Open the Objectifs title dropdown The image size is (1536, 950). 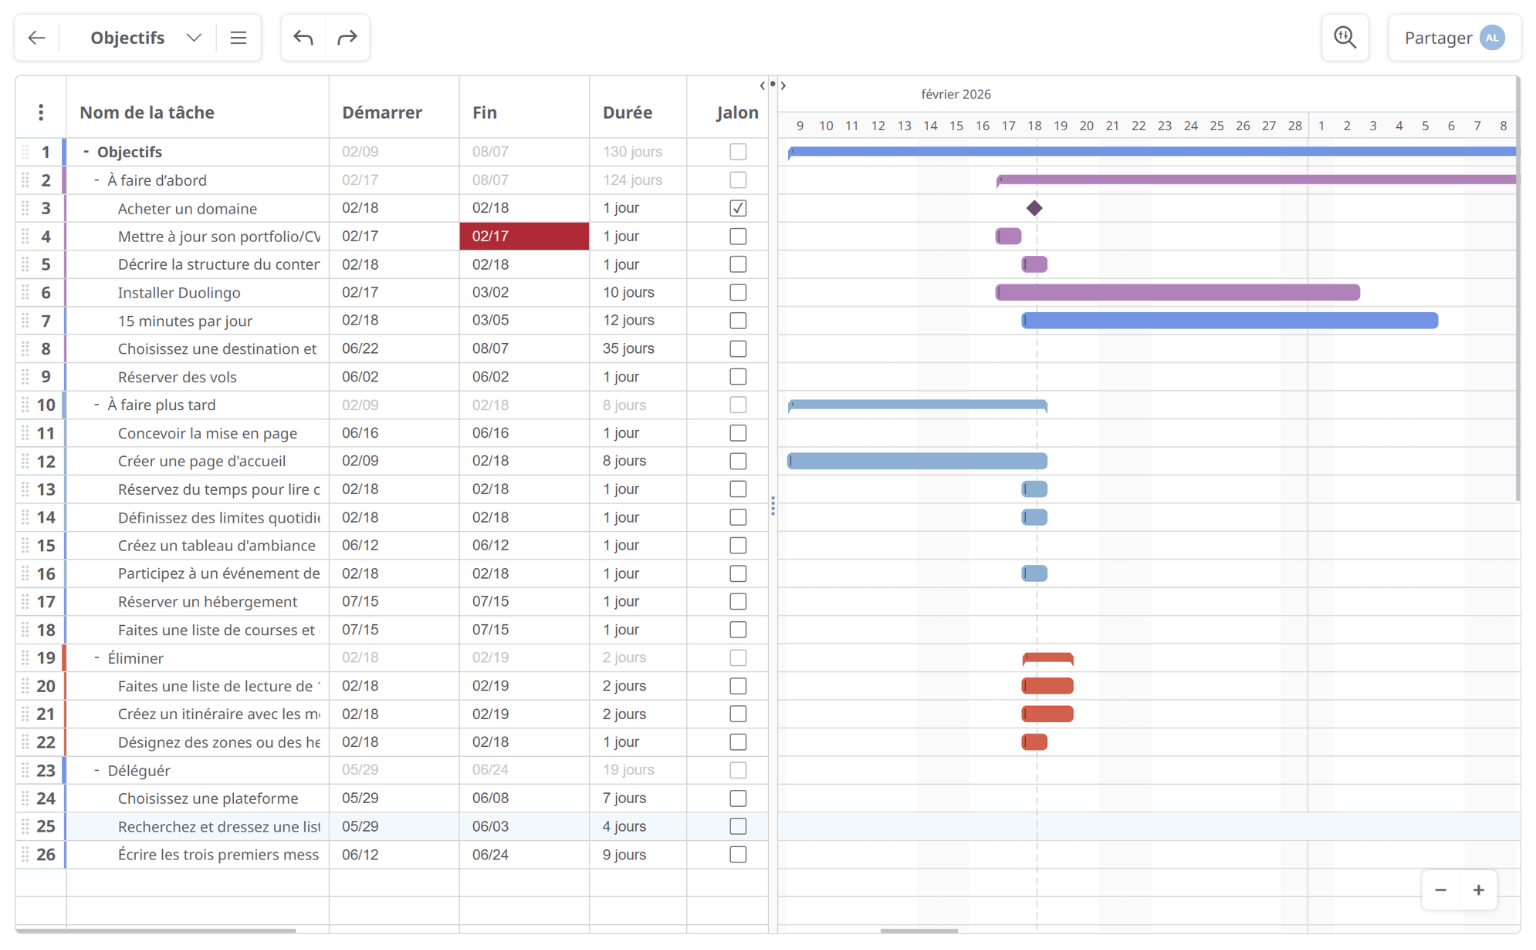click(194, 37)
